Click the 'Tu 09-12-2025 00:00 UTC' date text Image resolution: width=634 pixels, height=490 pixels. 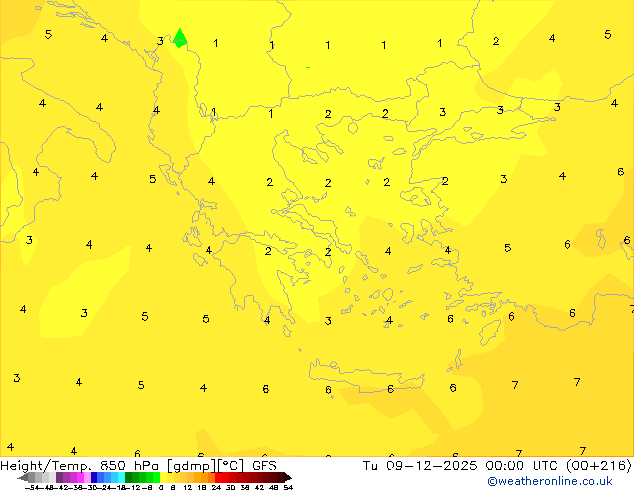(461, 466)
